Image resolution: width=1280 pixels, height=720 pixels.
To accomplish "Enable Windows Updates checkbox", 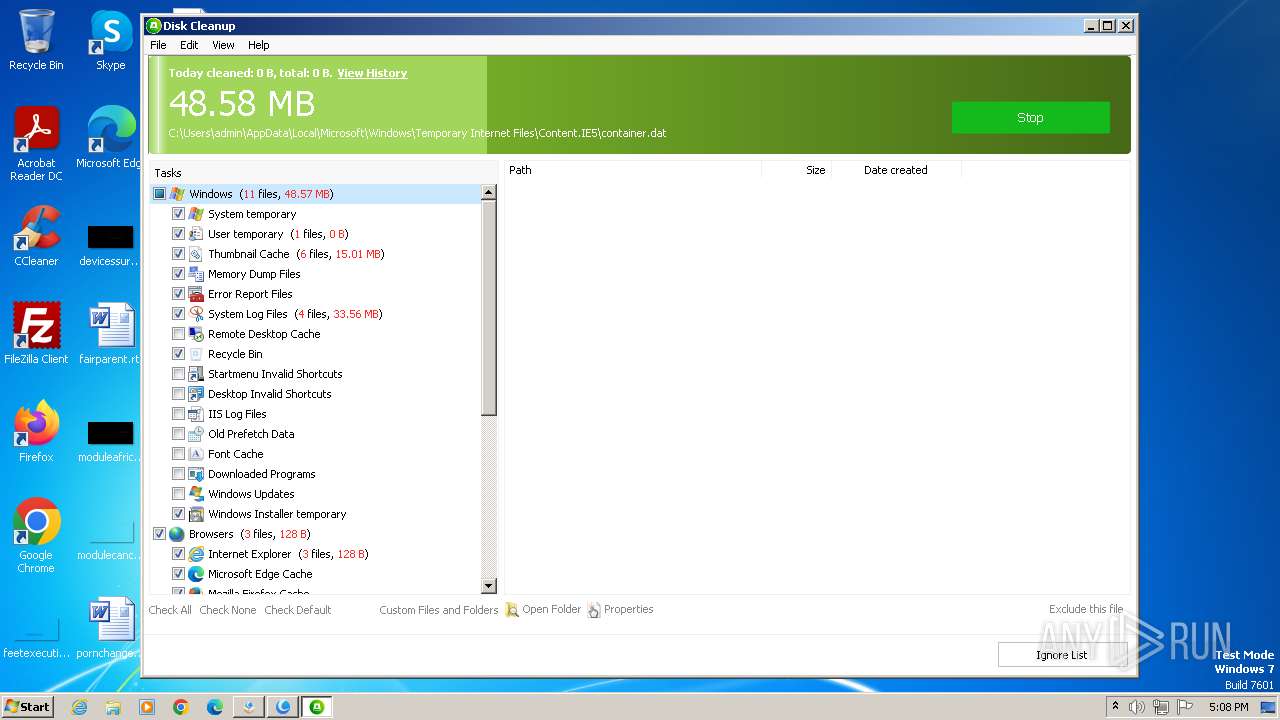I will point(178,494).
